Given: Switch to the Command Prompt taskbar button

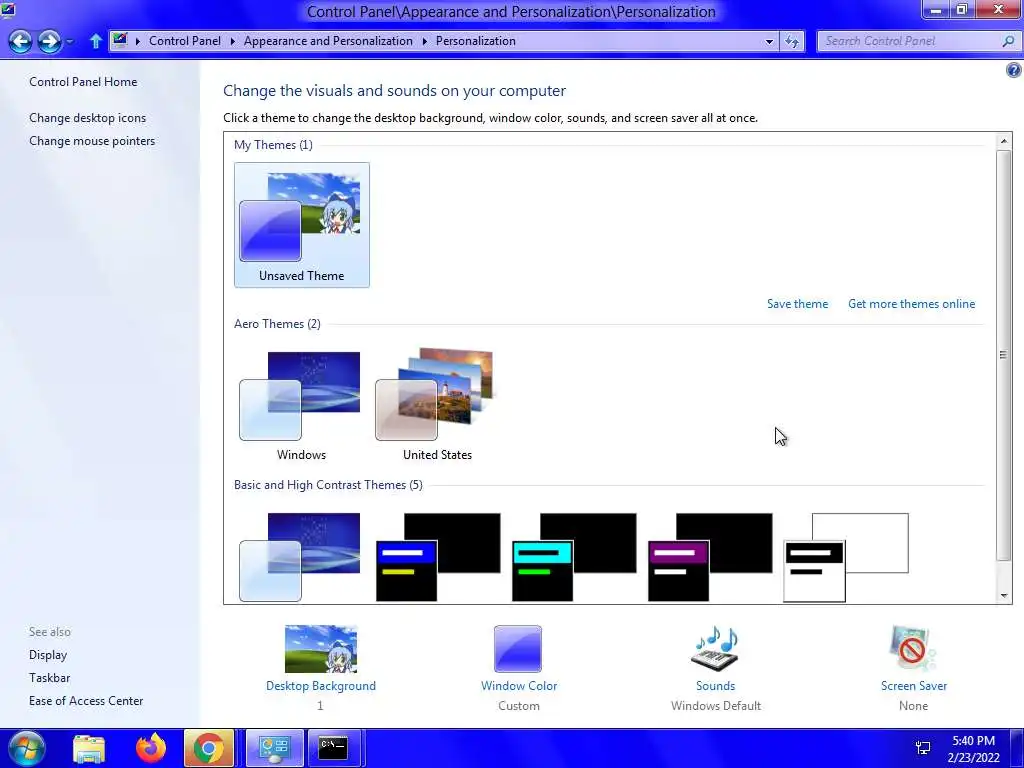Looking at the screenshot, I should tap(334, 748).
